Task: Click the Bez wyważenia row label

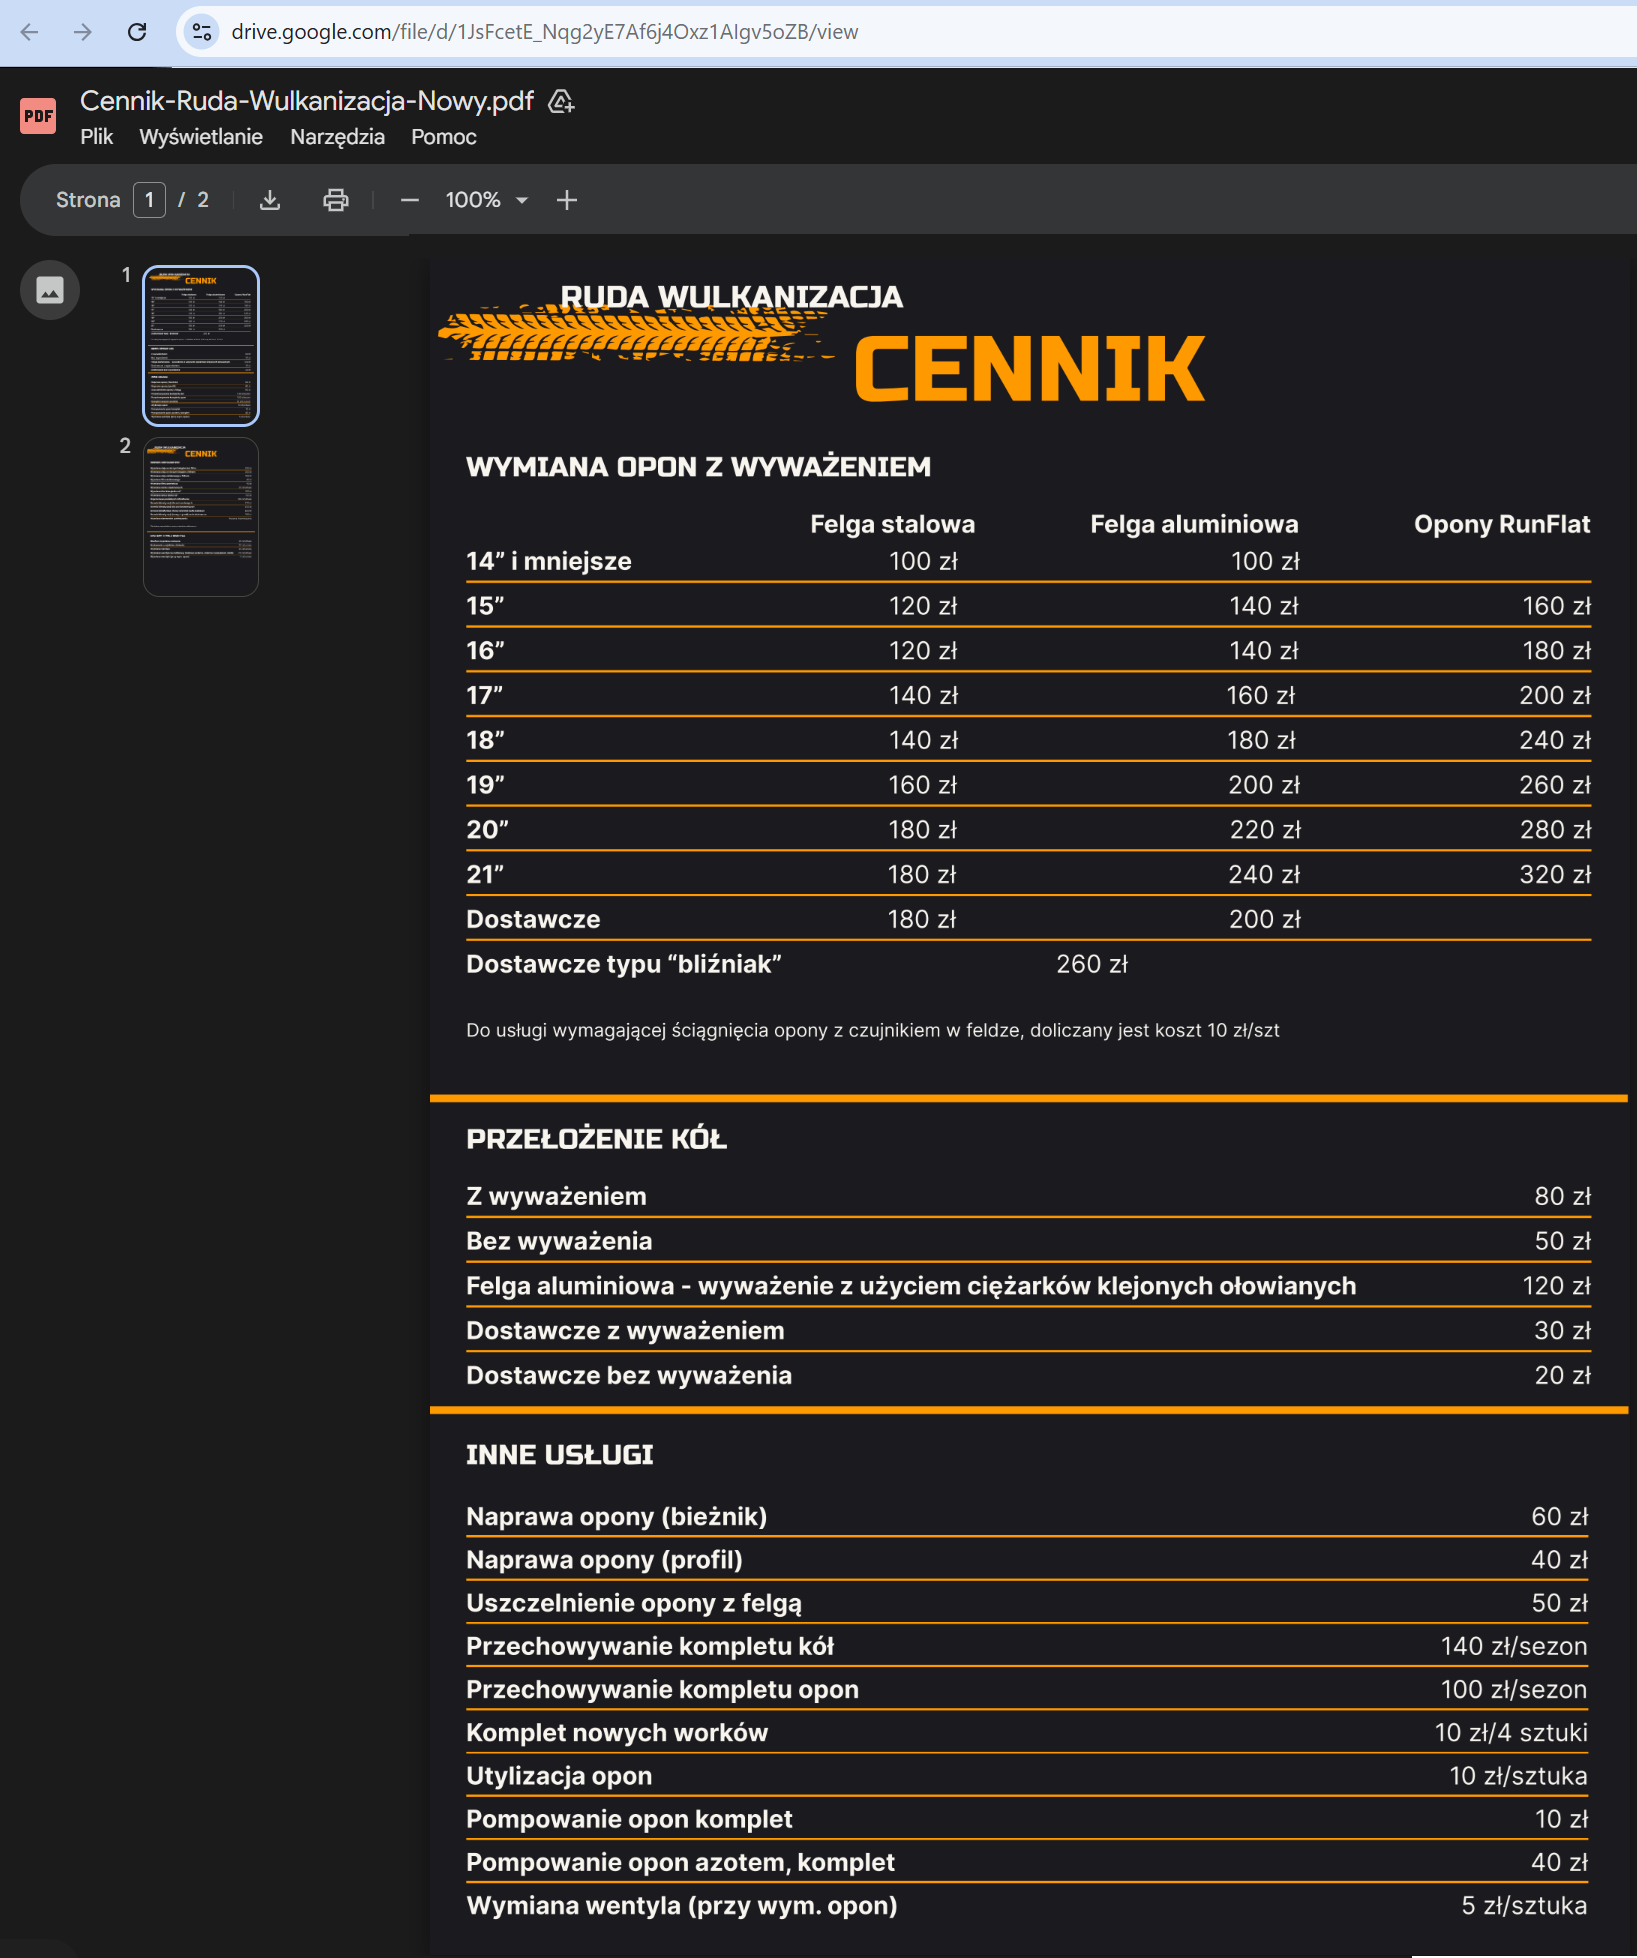Action: click(559, 1241)
